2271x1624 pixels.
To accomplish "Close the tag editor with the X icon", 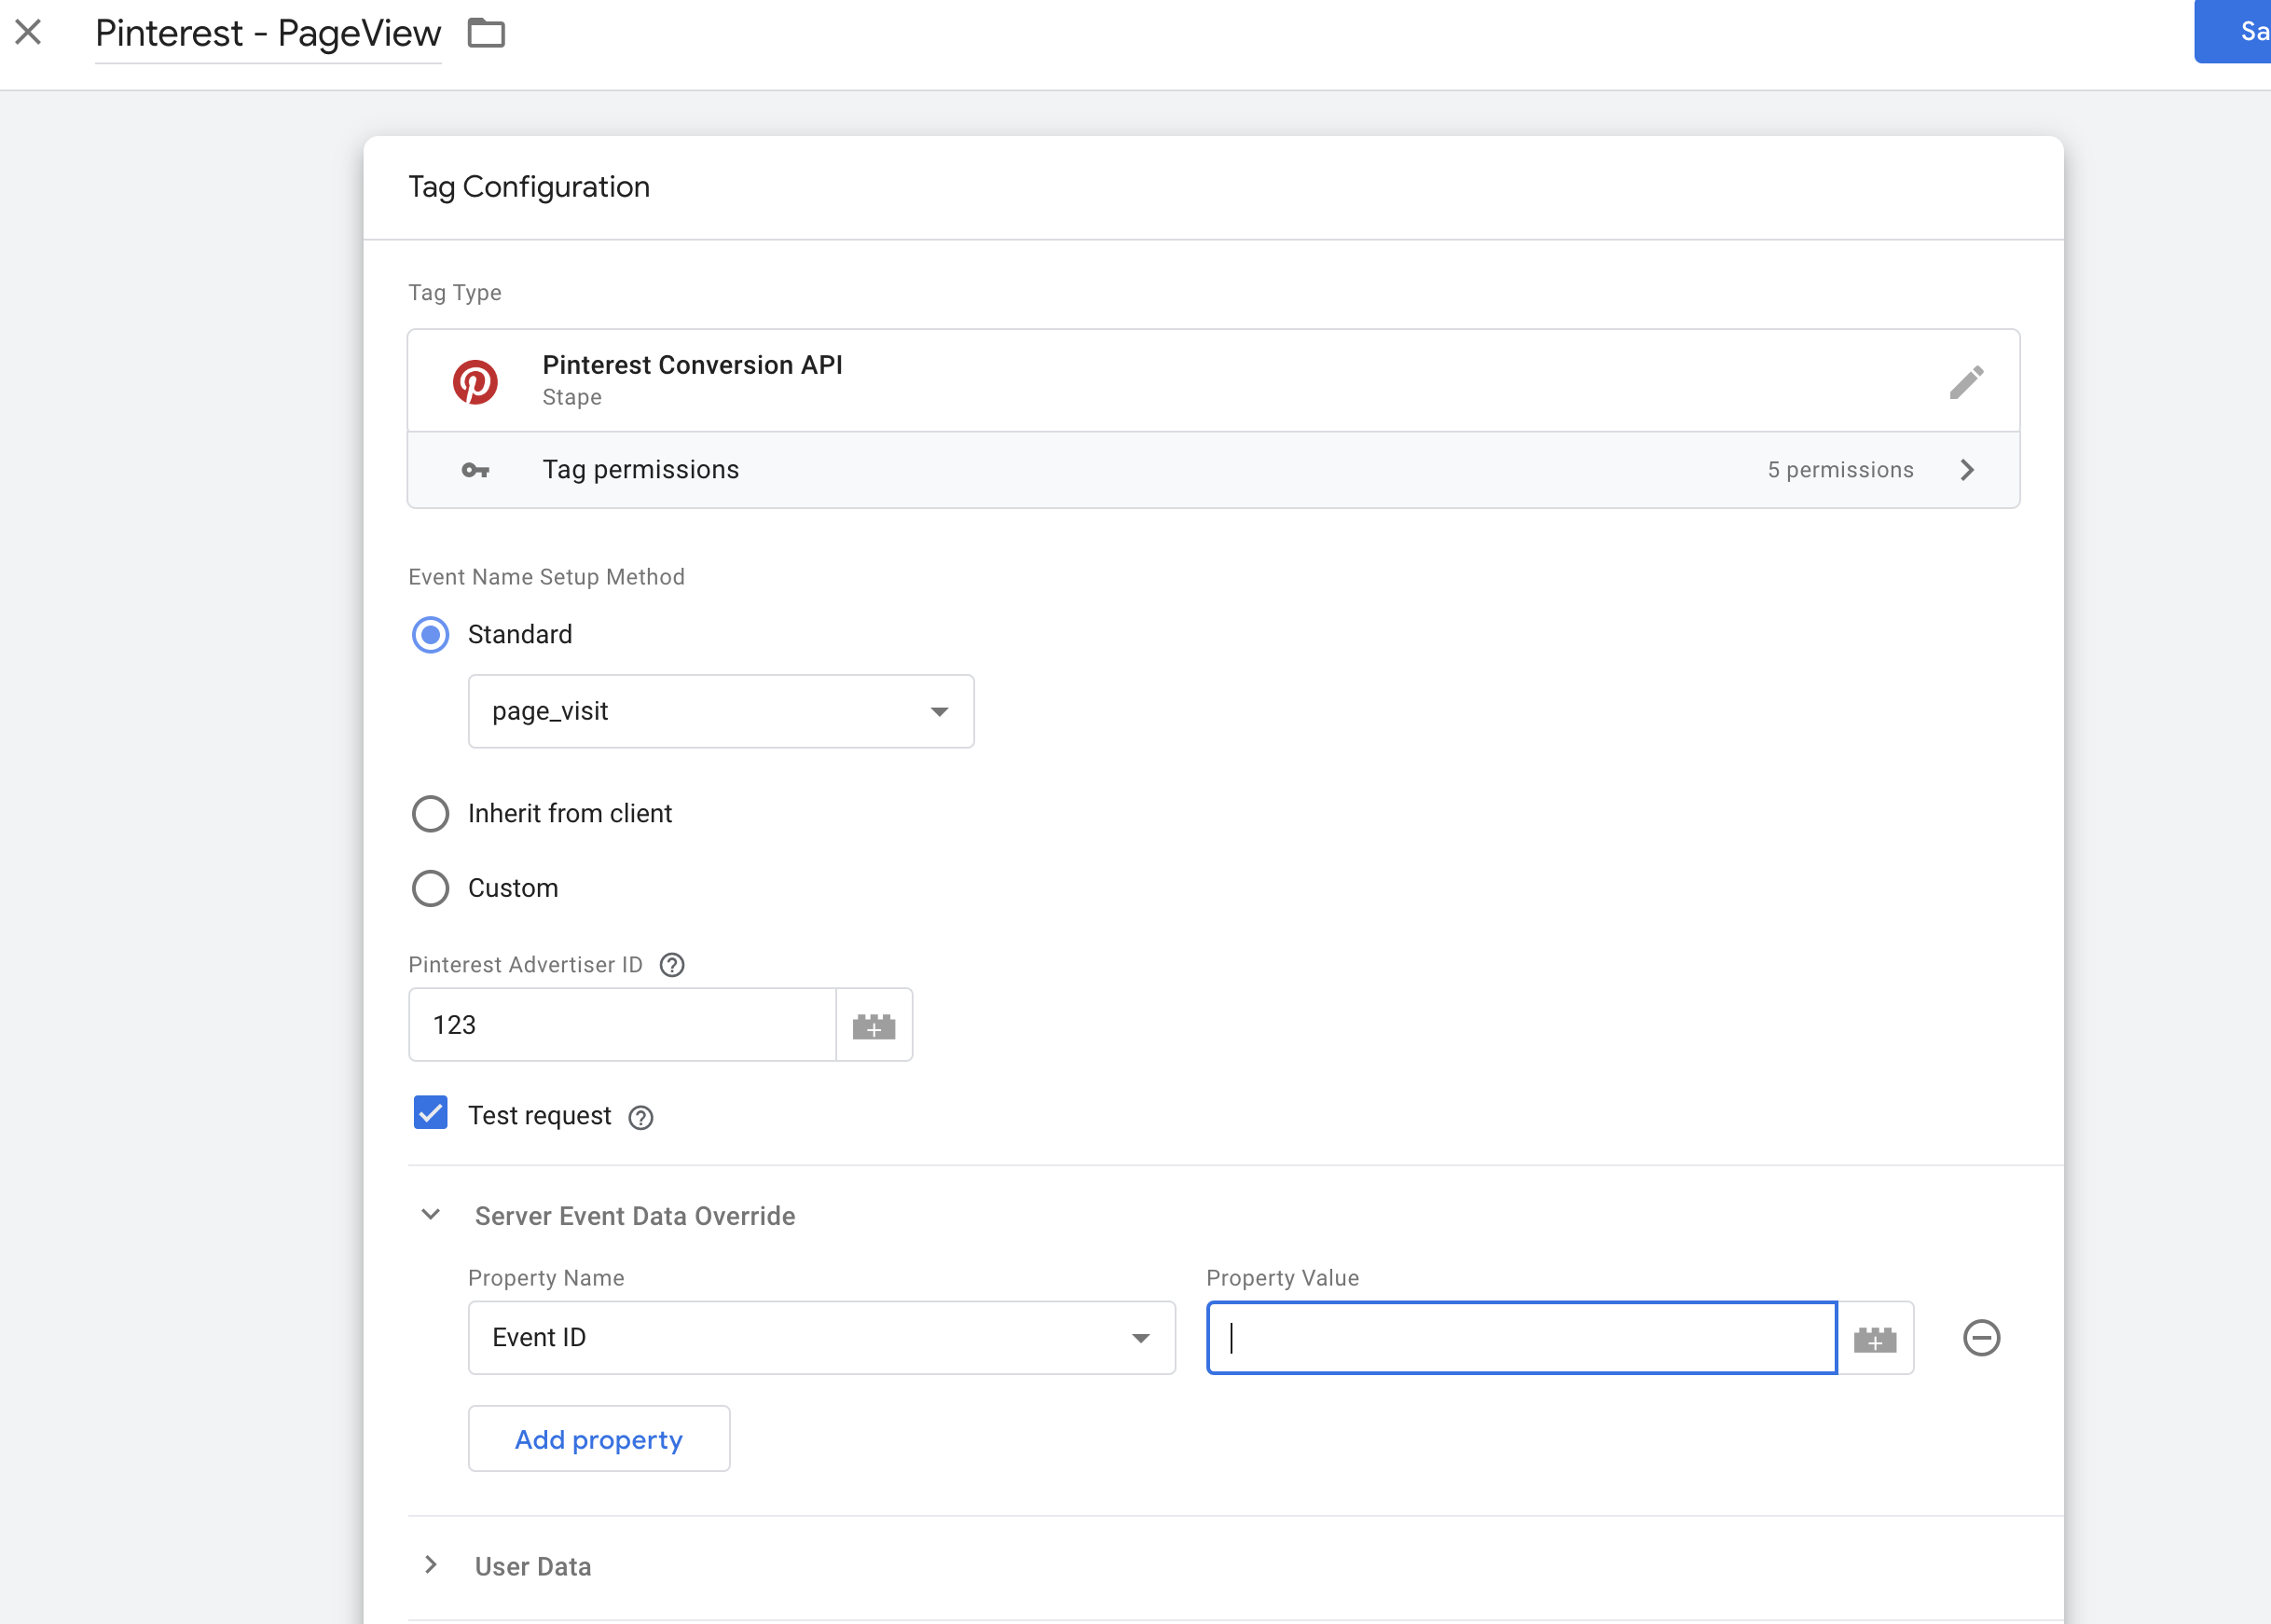I will click(28, 32).
